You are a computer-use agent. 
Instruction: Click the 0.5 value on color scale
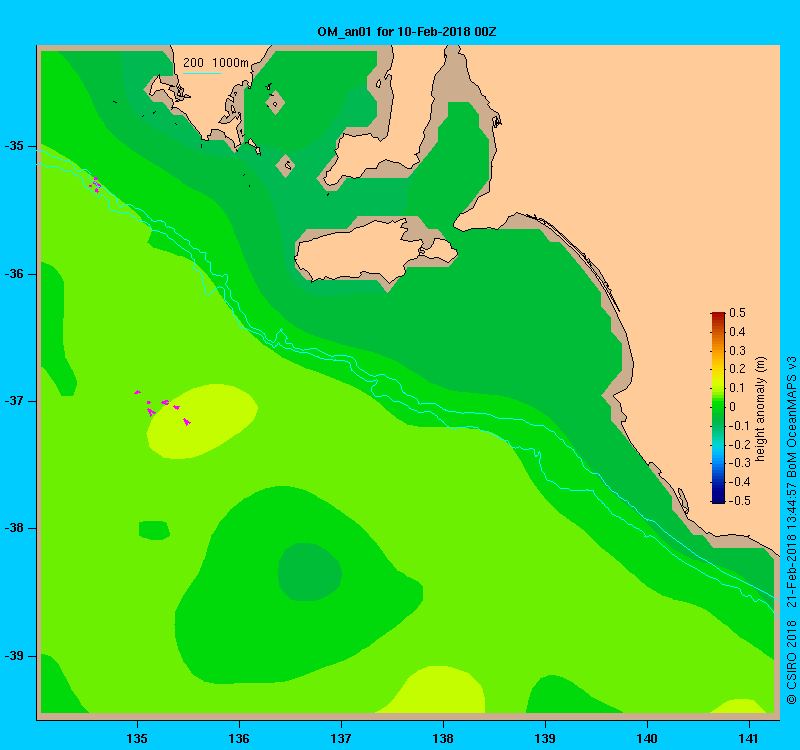pyautogui.click(x=737, y=313)
